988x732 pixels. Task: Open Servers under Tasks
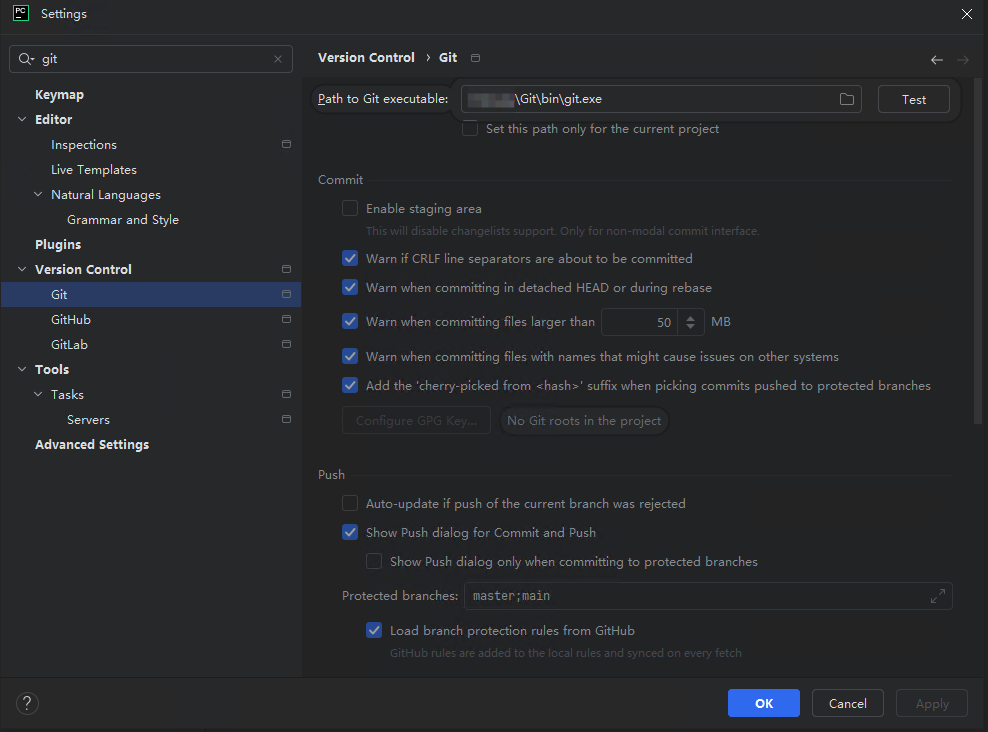coord(88,420)
